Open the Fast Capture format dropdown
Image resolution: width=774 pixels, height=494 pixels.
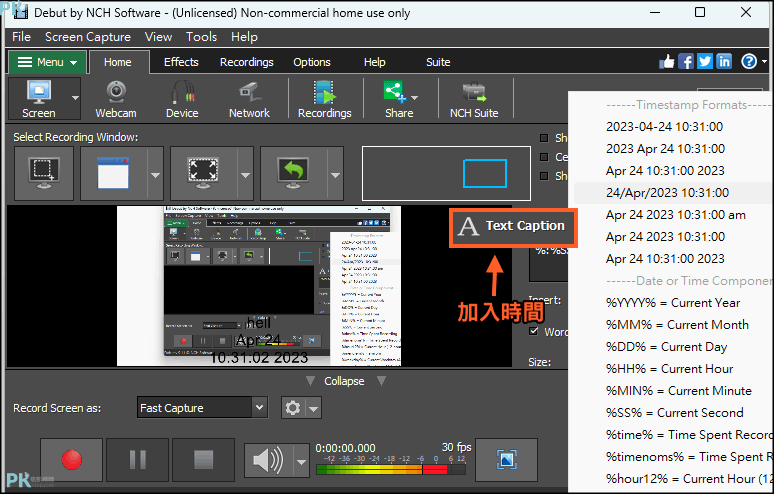click(260, 408)
